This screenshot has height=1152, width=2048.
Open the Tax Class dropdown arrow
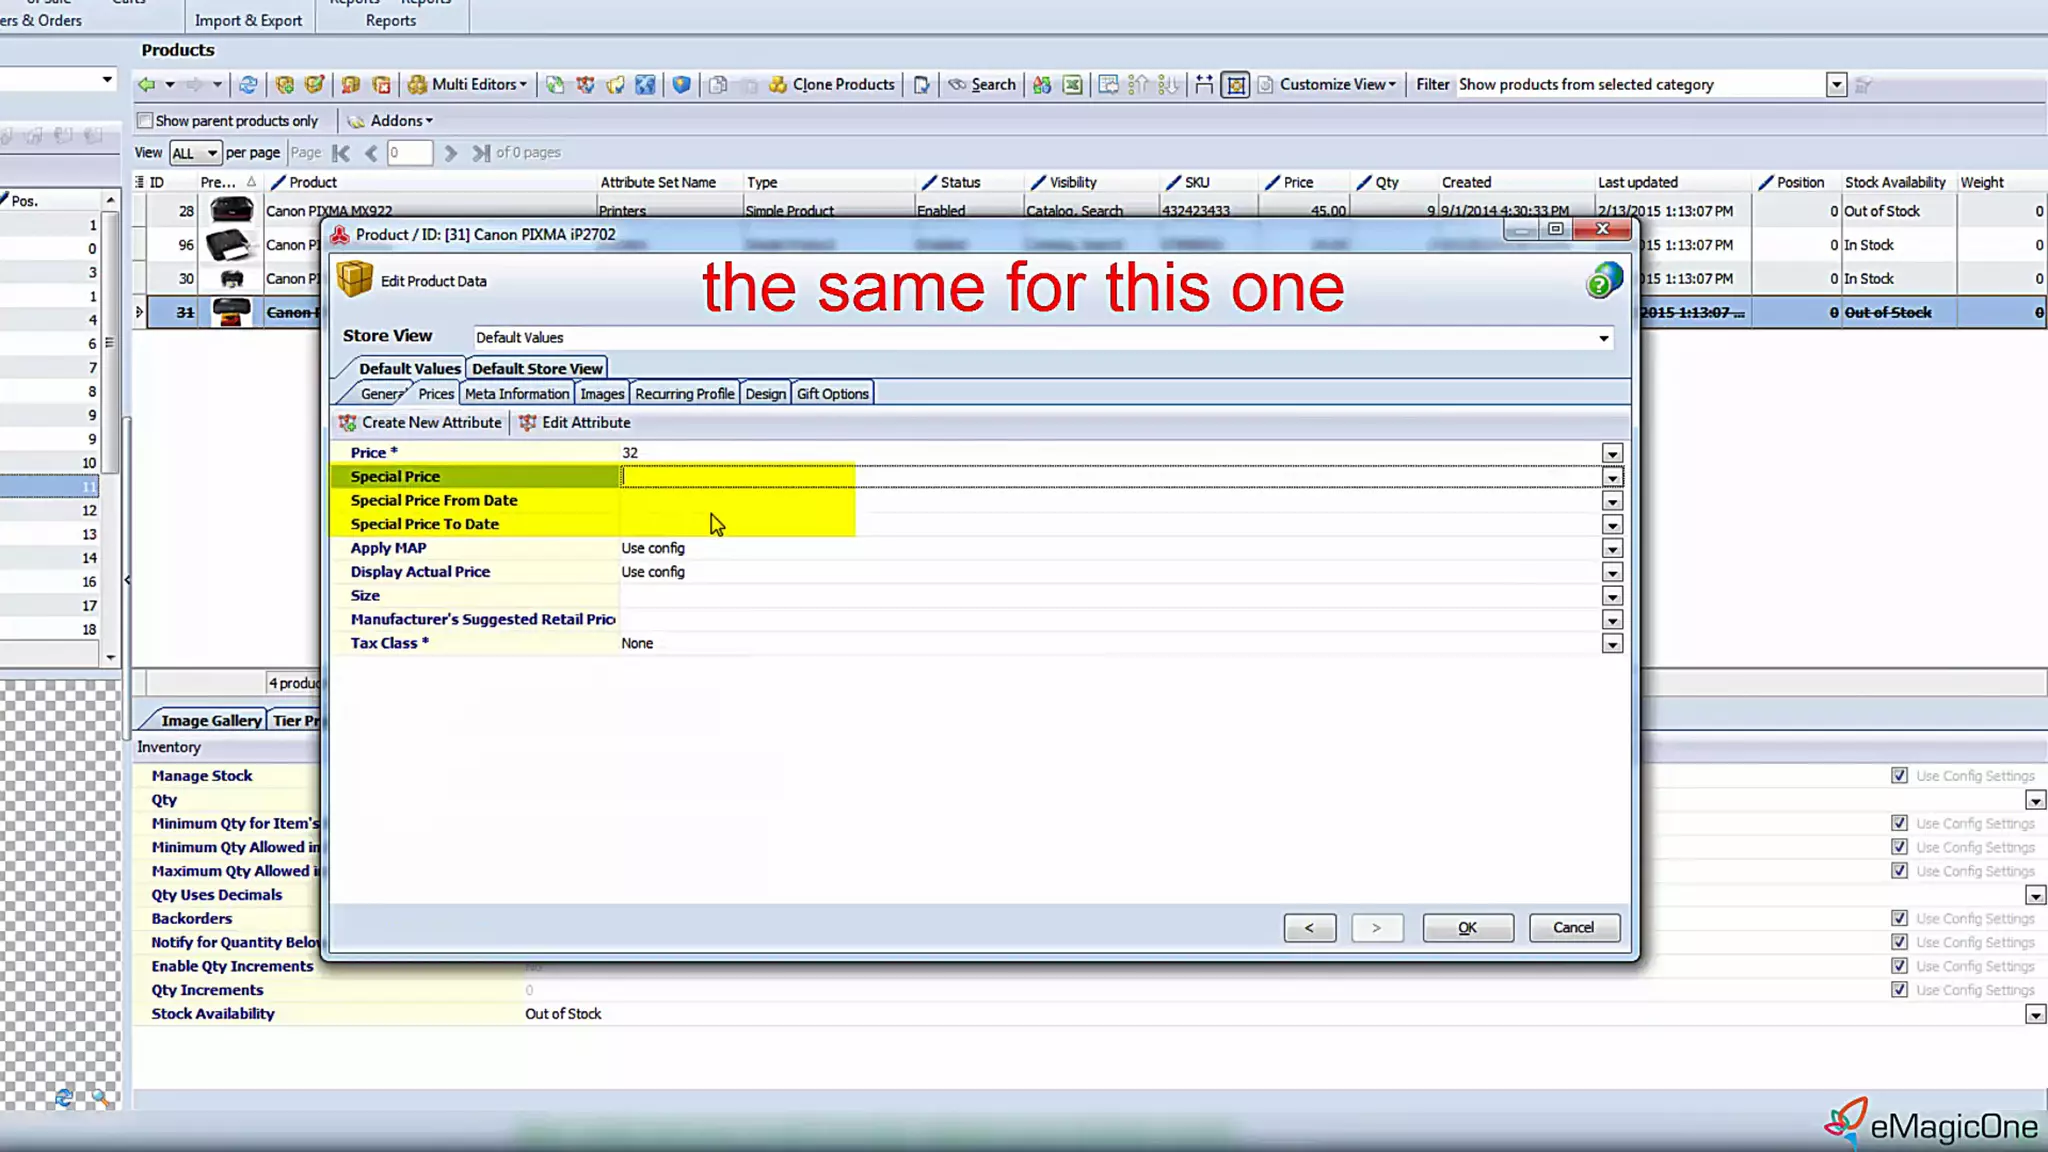[x=1612, y=644]
